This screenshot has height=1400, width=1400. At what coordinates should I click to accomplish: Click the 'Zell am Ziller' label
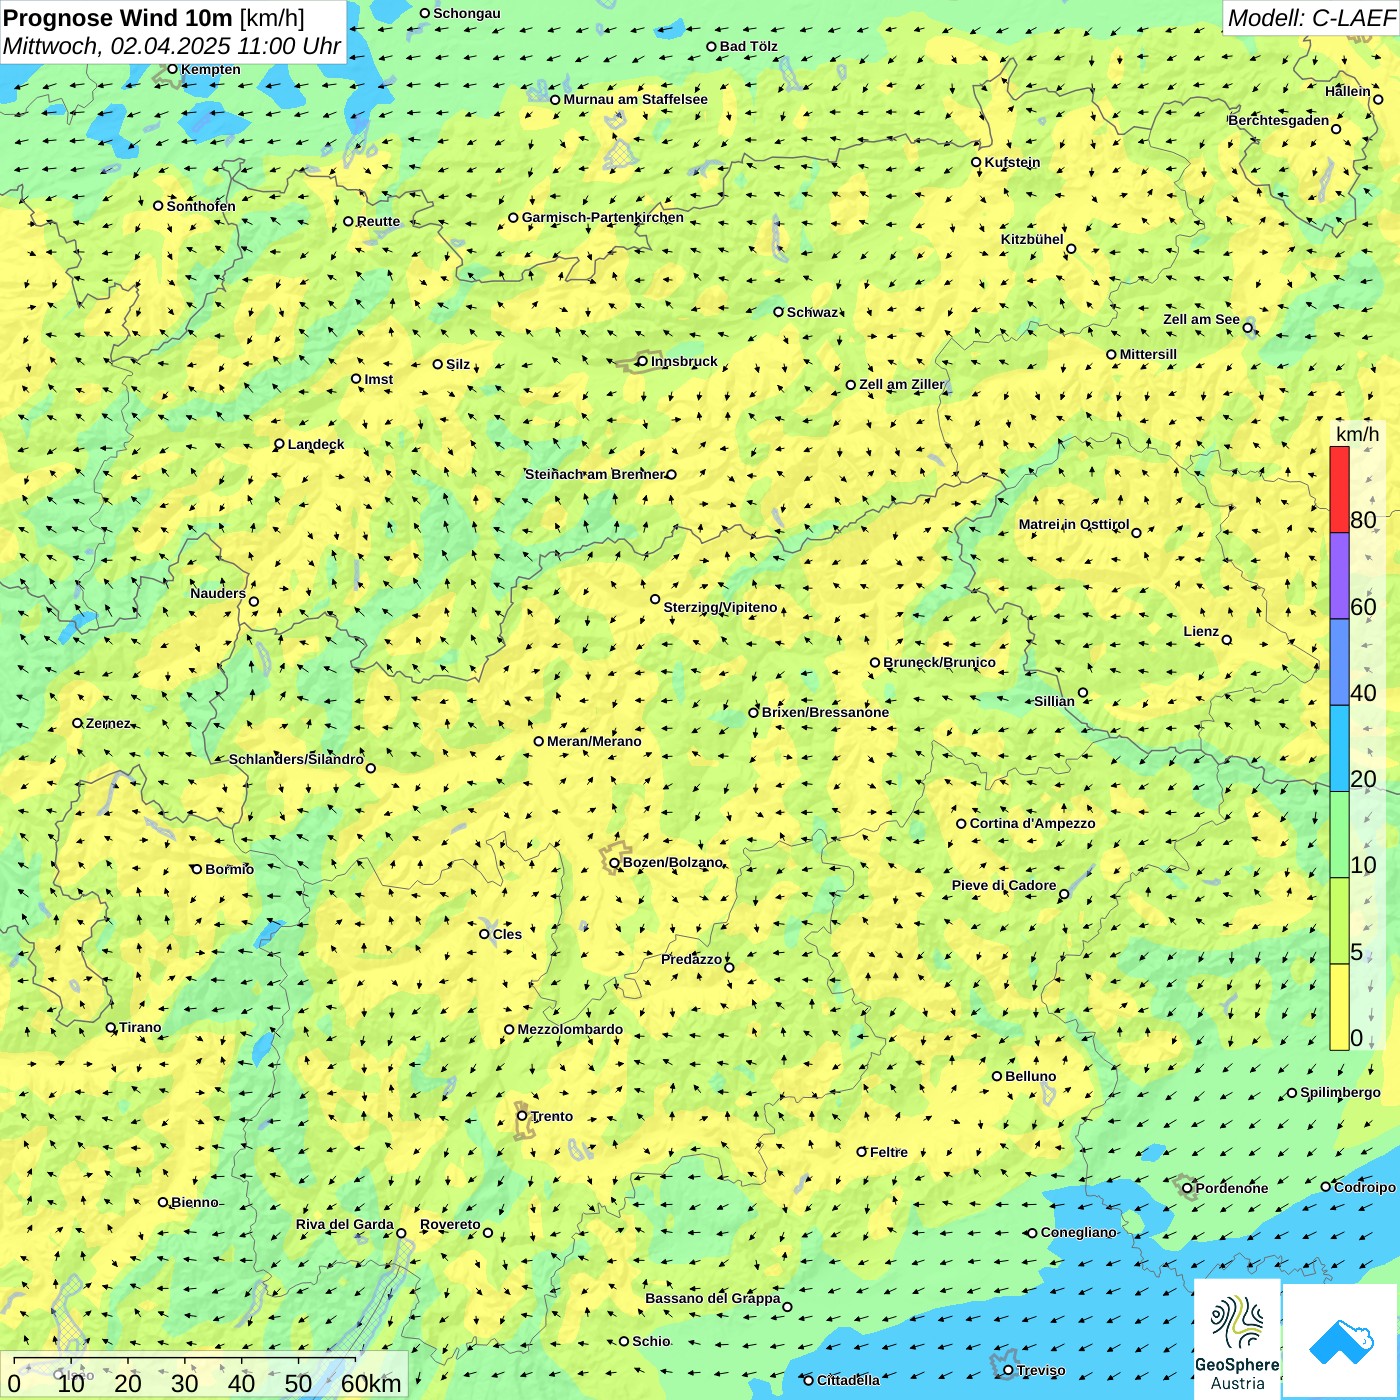(902, 384)
